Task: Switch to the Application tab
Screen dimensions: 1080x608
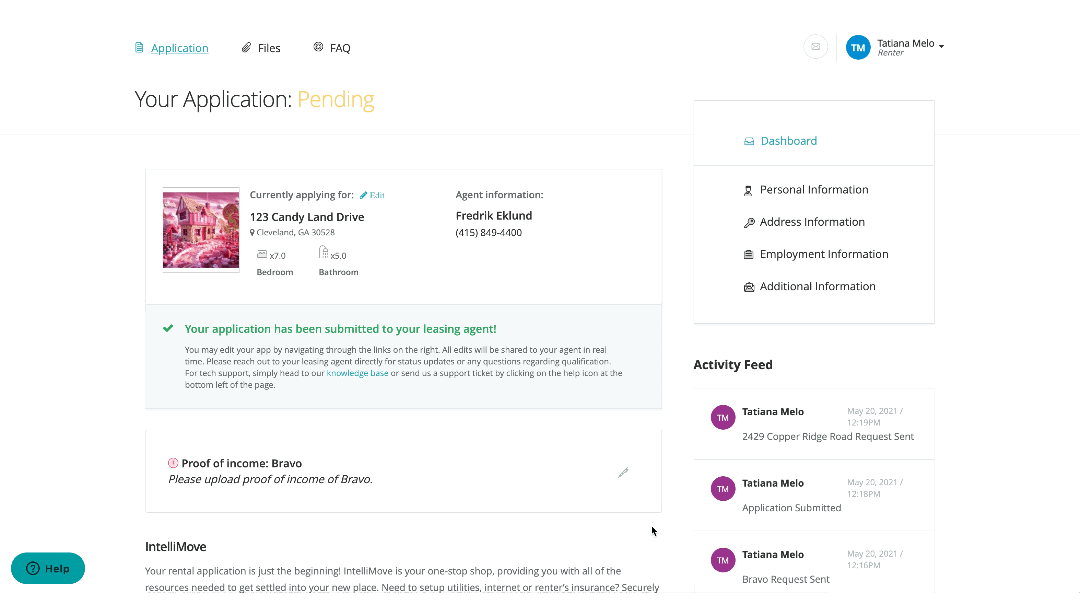Action: pyautogui.click(x=179, y=48)
